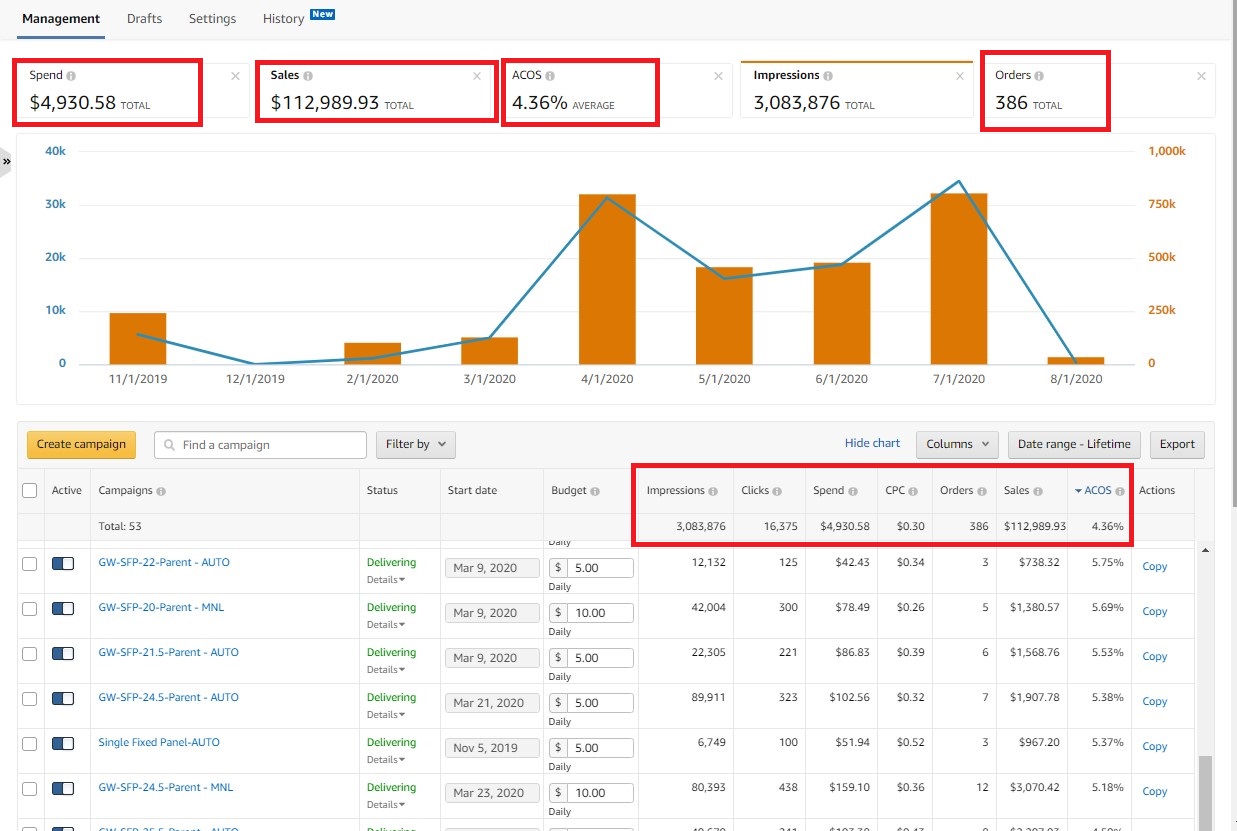Open the Single Fixed Panel-AUTO campaign link
The width and height of the screenshot is (1237, 831).
click(159, 742)
